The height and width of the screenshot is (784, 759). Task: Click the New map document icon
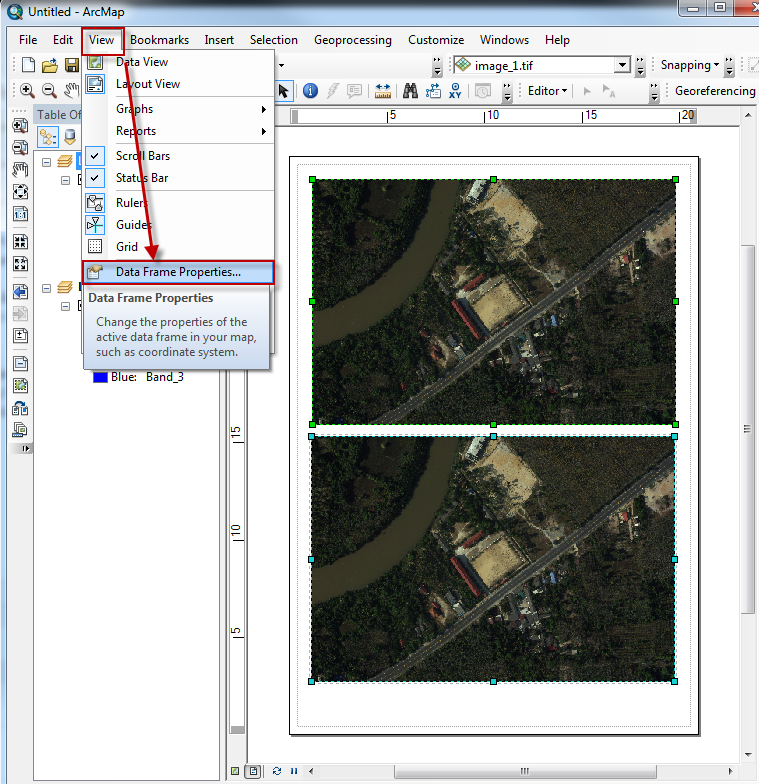tap(28, 65)
